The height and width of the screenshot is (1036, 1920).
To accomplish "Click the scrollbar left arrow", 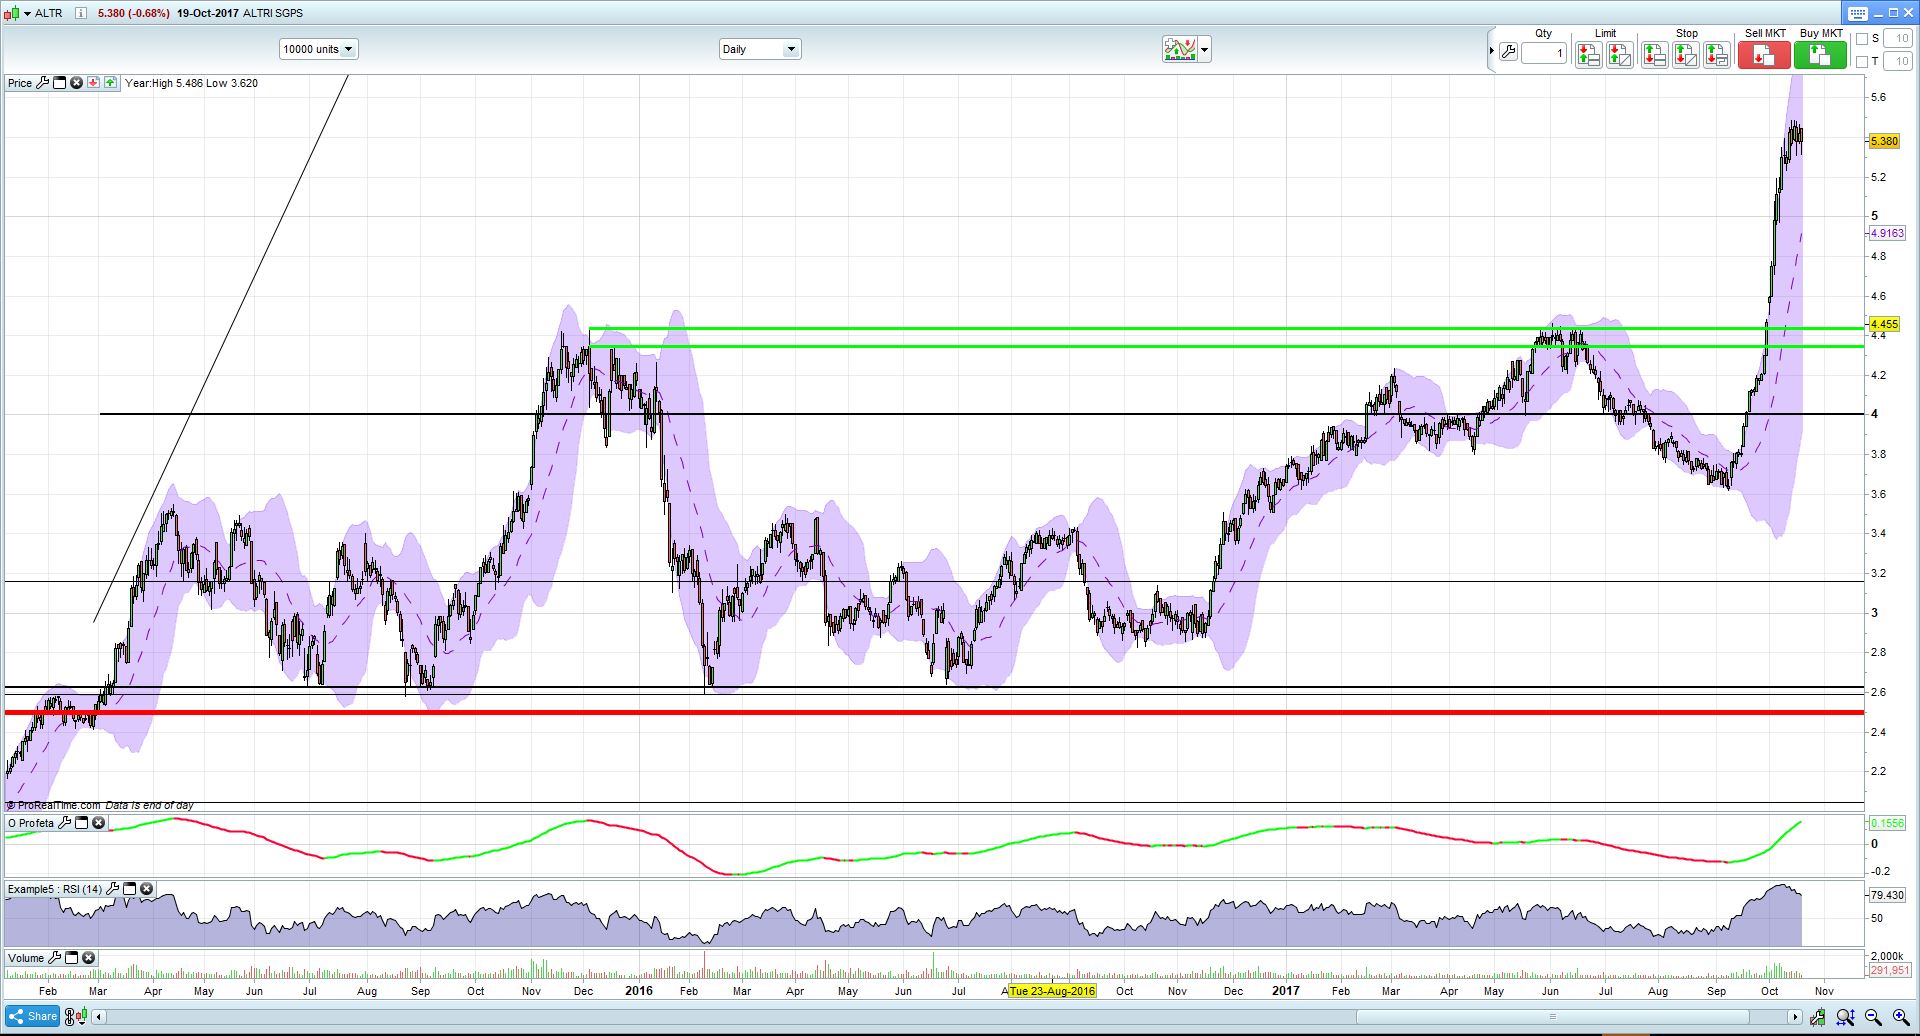I will point(99,1017).
